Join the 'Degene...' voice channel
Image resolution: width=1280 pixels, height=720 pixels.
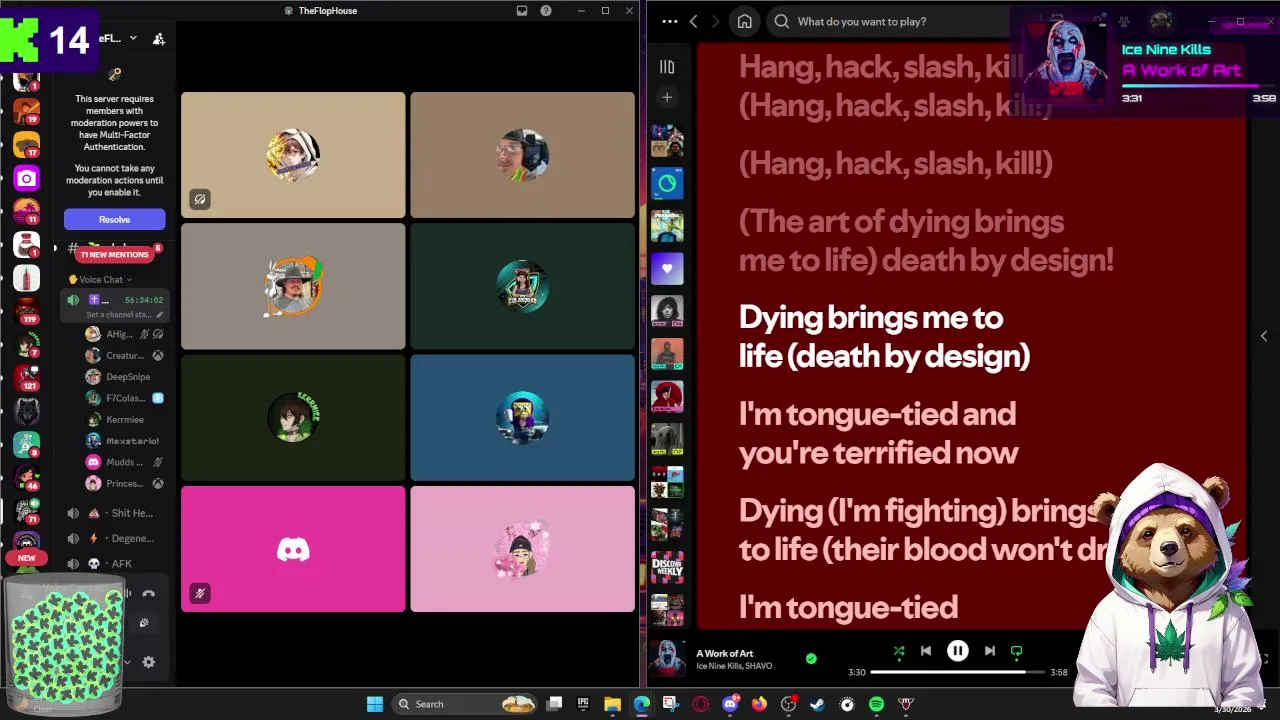pyautogui.click(x=117, y=538)
